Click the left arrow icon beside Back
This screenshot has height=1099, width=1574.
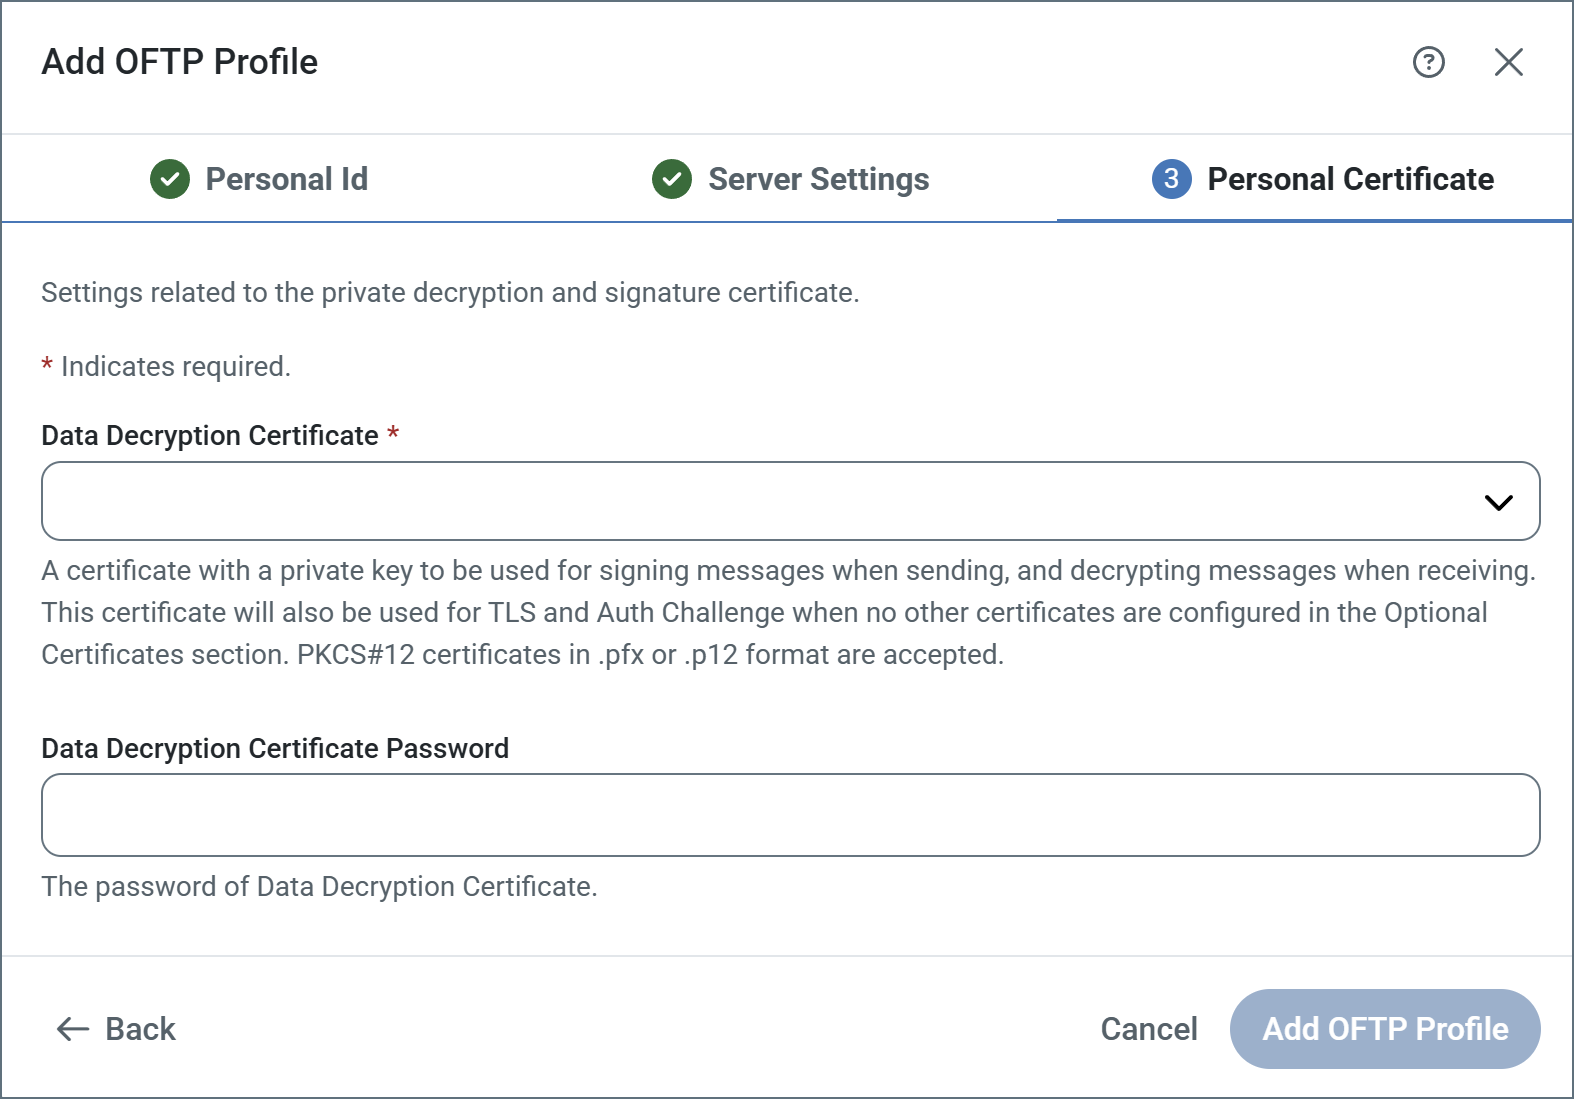[73, 1029]
